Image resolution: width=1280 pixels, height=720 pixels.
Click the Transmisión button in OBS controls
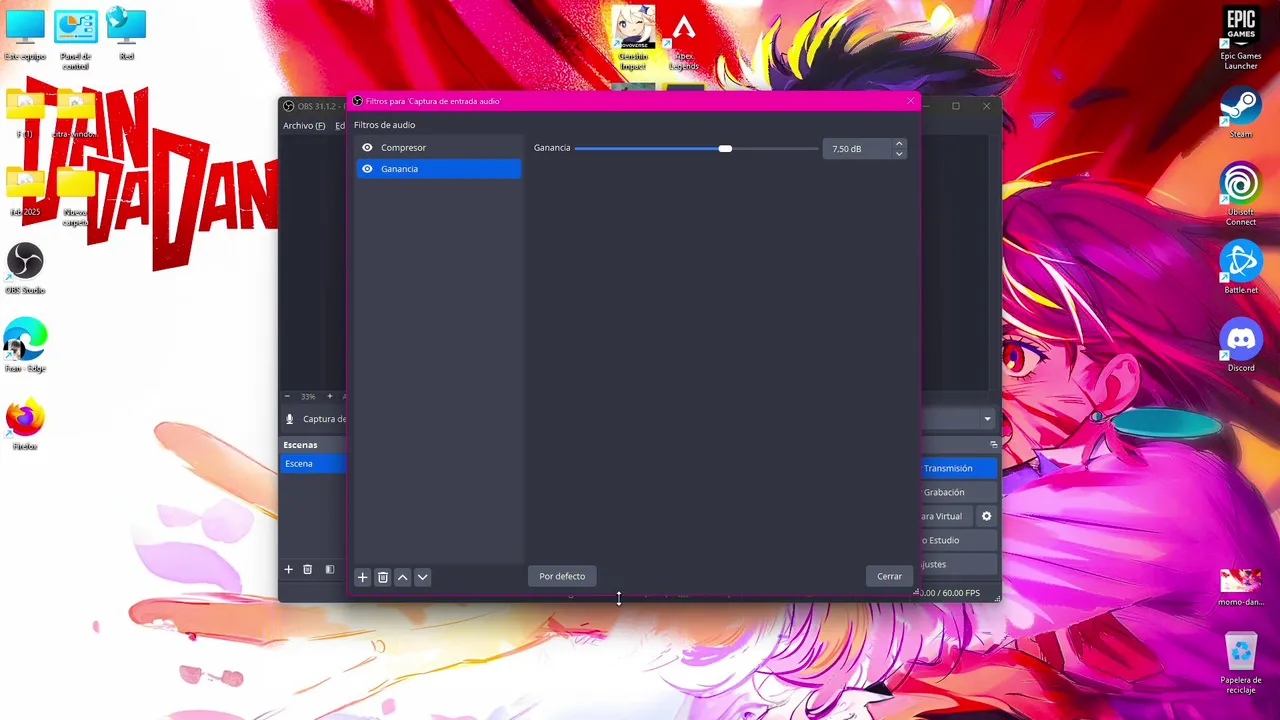click(958, 468)
